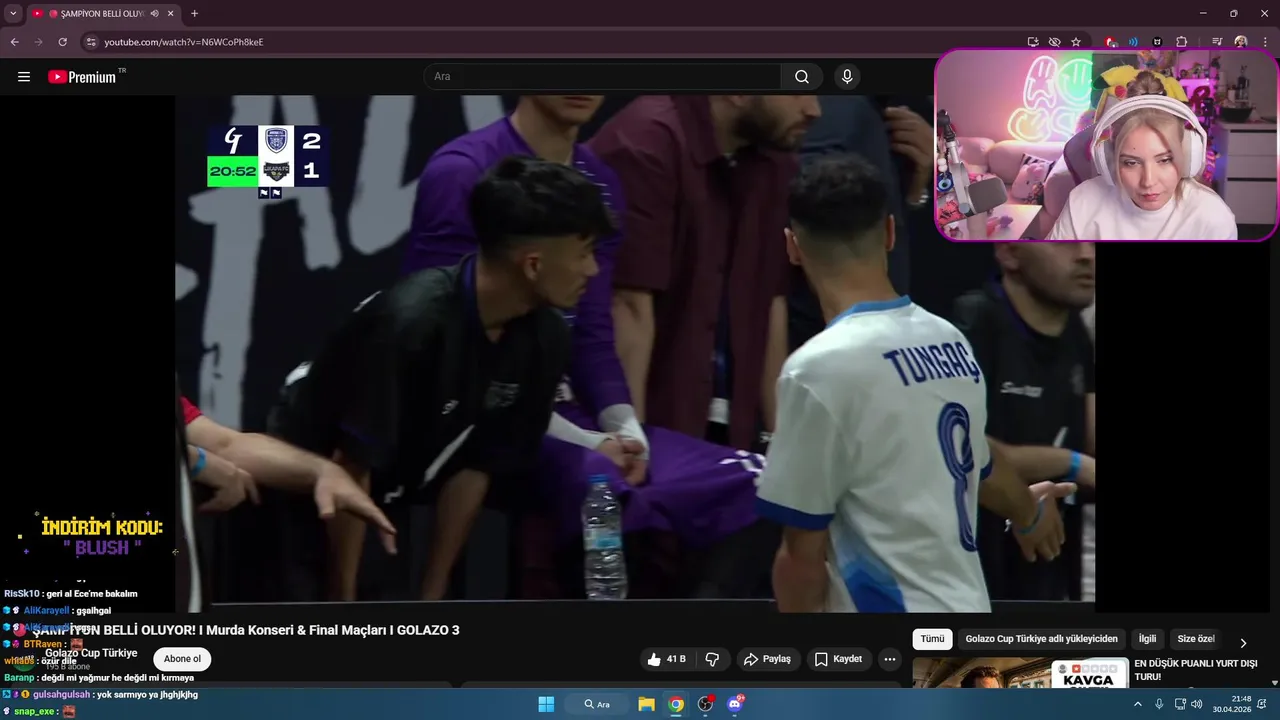Click the YouTube search magnifier button
The image size is (1280, 720).
[802, 77]
